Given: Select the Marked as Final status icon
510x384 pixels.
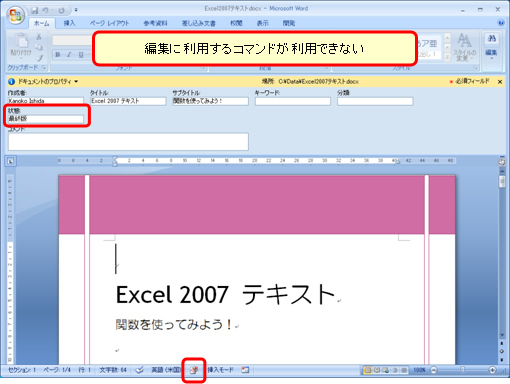Looking at the screenshot, I should coord(194,370).
